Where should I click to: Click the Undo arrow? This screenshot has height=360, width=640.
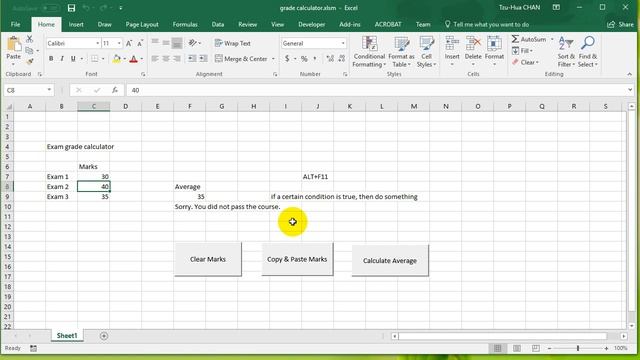click(x=86, y=8)
